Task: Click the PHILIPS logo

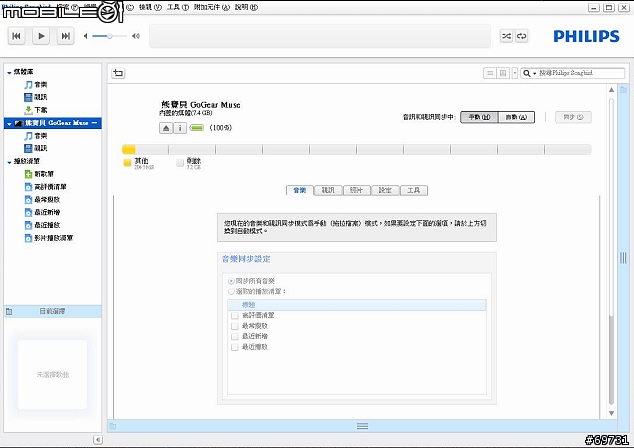Action: click(x=586, y=36)
